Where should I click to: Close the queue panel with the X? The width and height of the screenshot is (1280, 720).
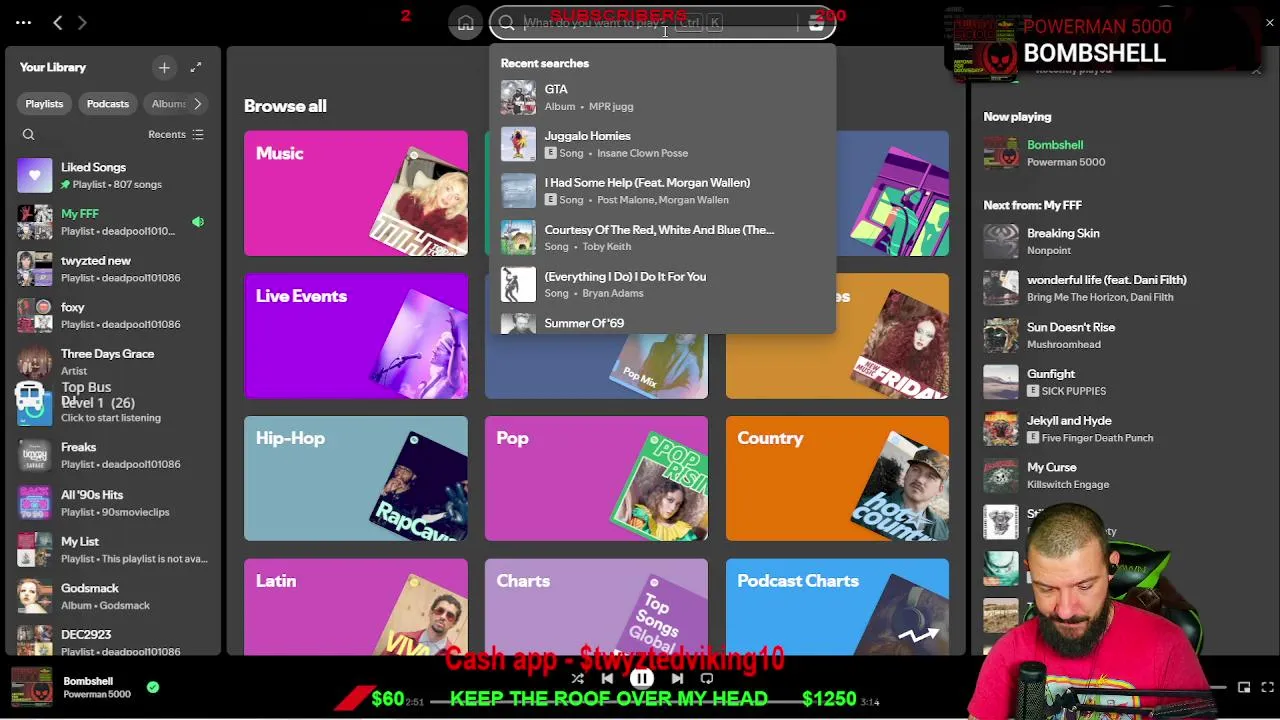click(1256, 69)
